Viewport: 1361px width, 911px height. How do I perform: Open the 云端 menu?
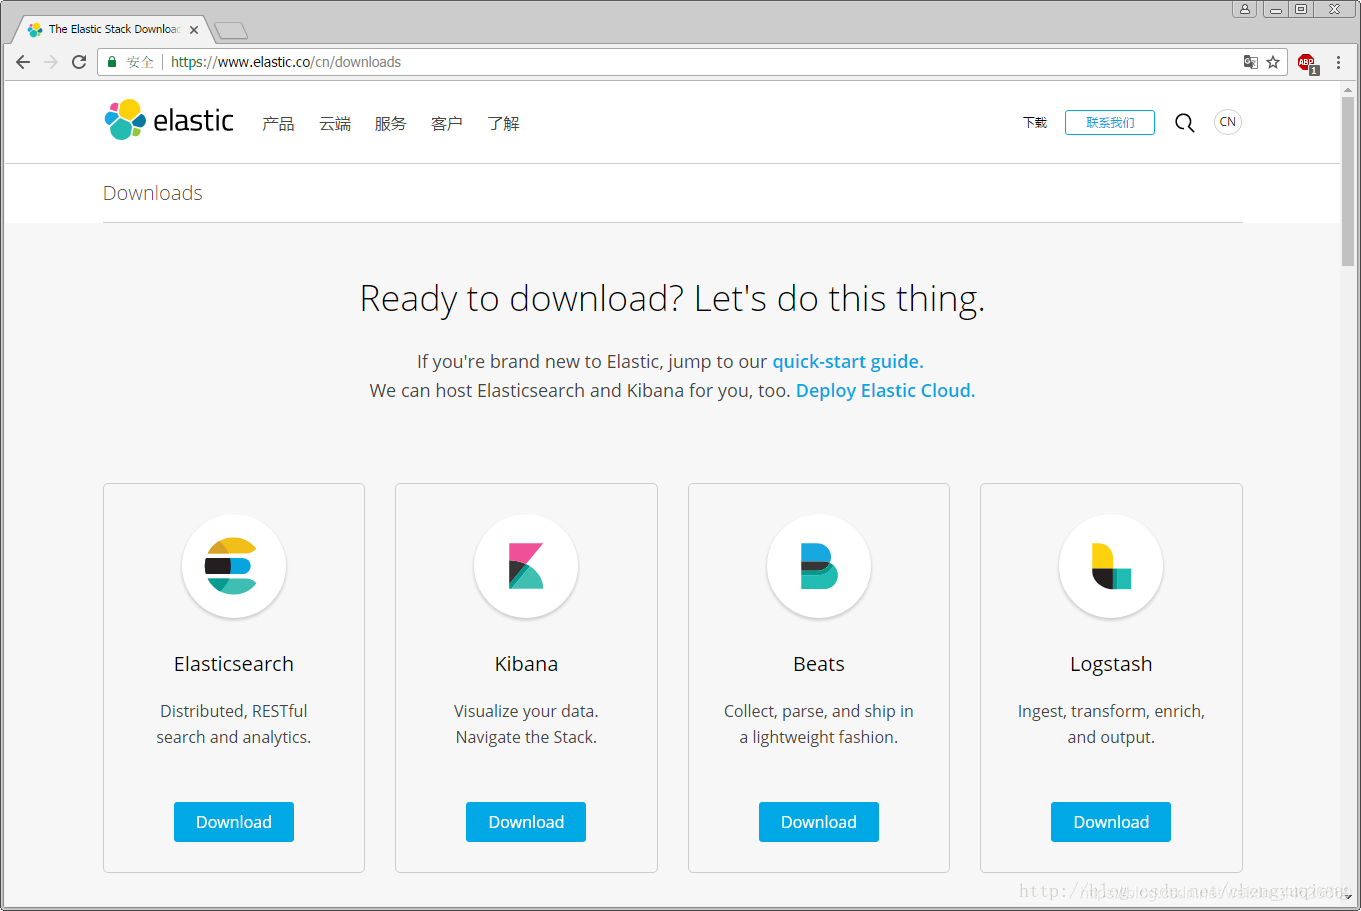pyautogui.click(x=335, y=123)
